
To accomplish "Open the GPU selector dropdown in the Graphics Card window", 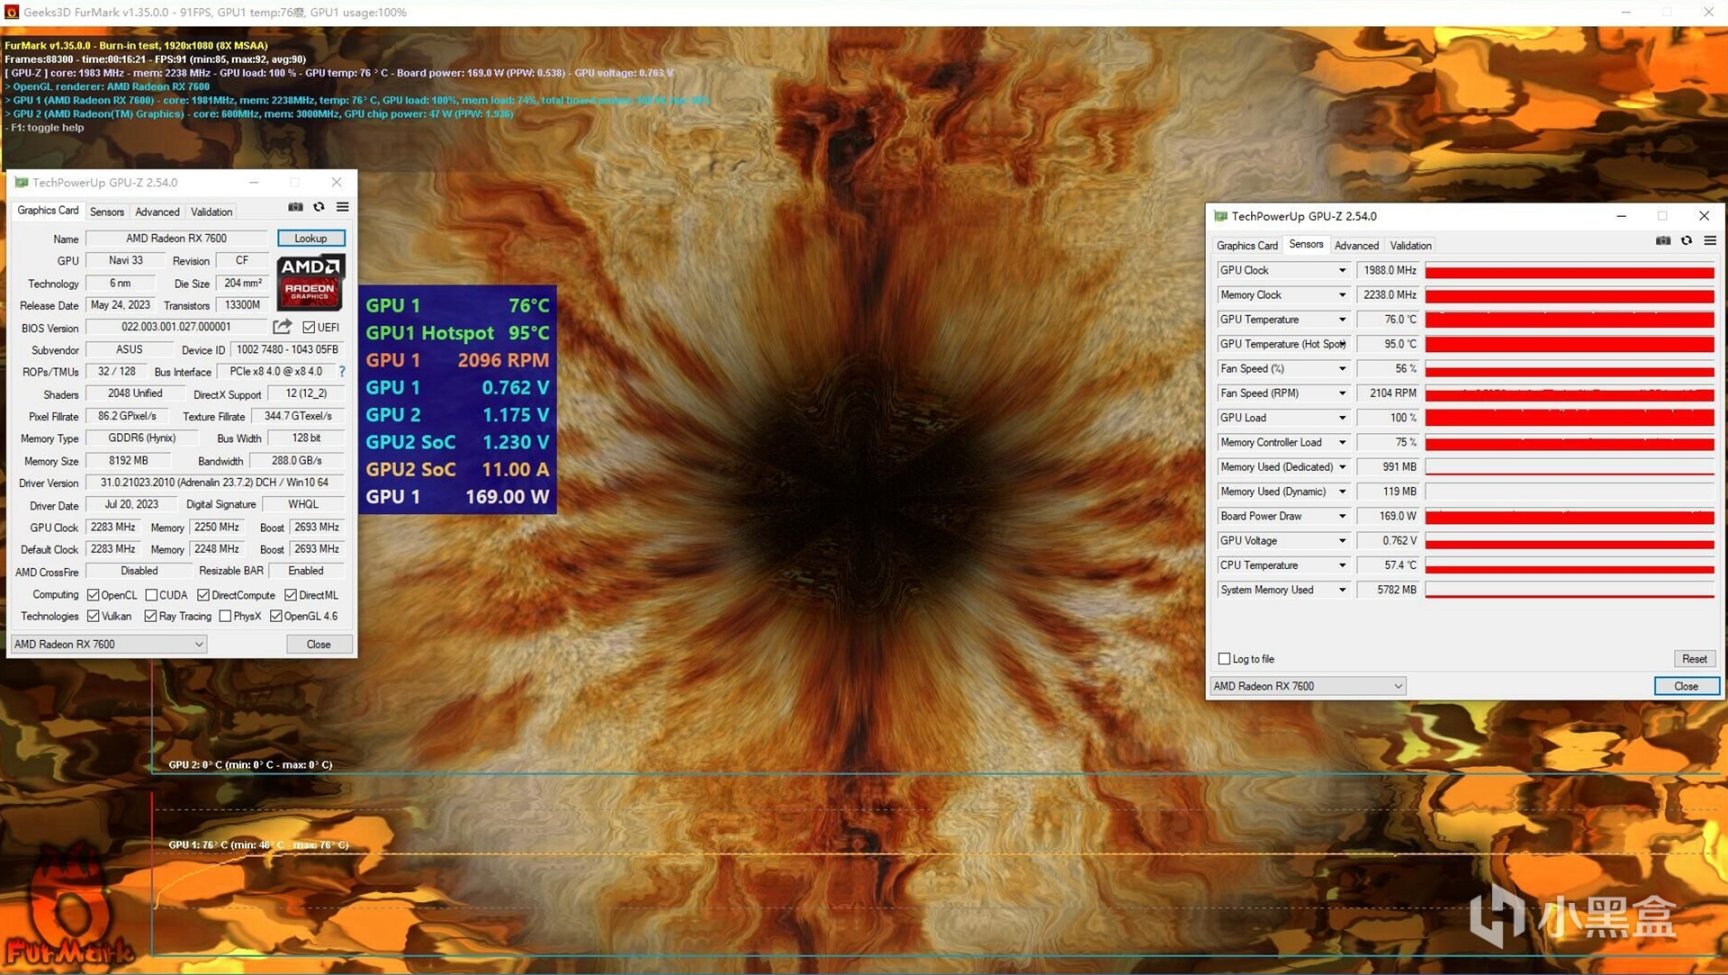I will [x=108, y=644].
